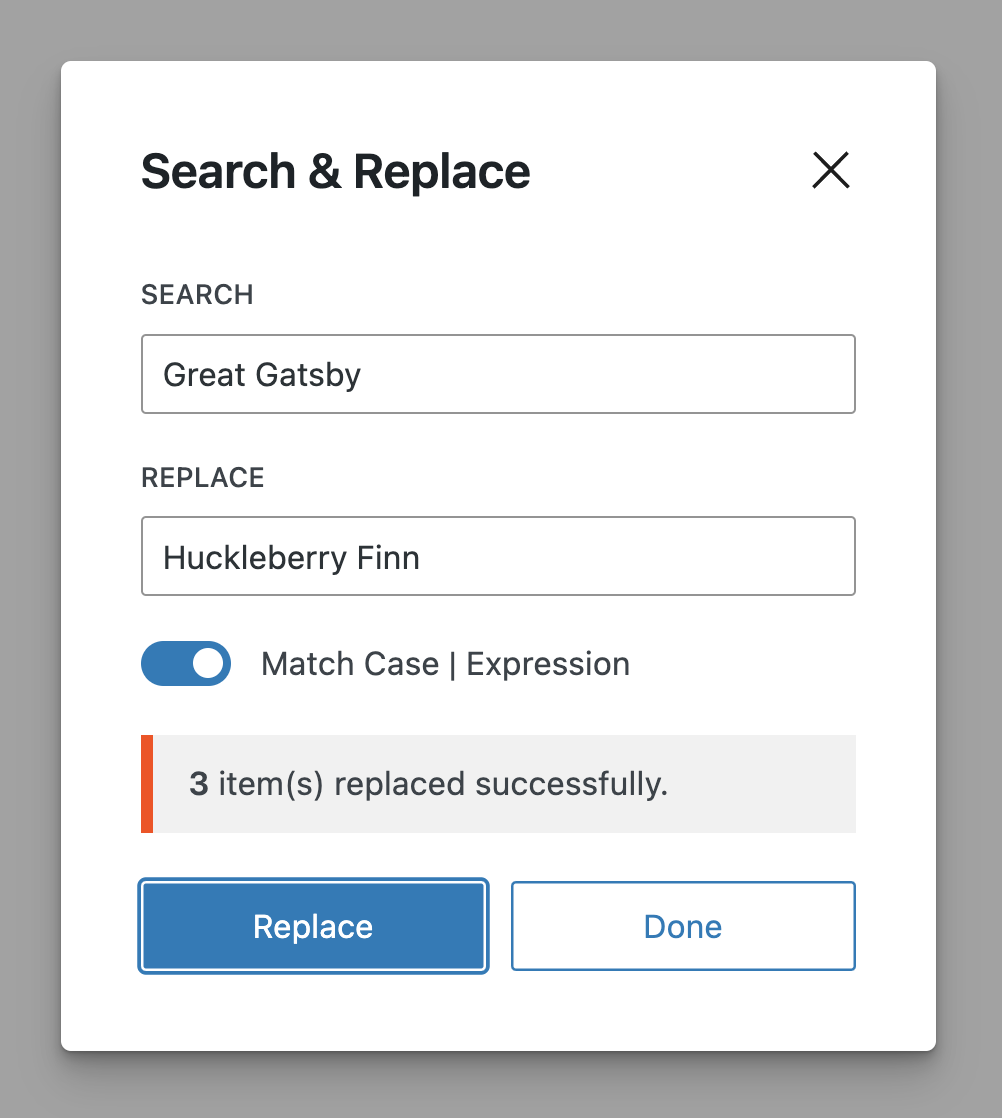Viewport: 1002px width, 1118px height.
Task: Click the Replace field containing Huckleberry Finn
Action: [x=499, y=556]
